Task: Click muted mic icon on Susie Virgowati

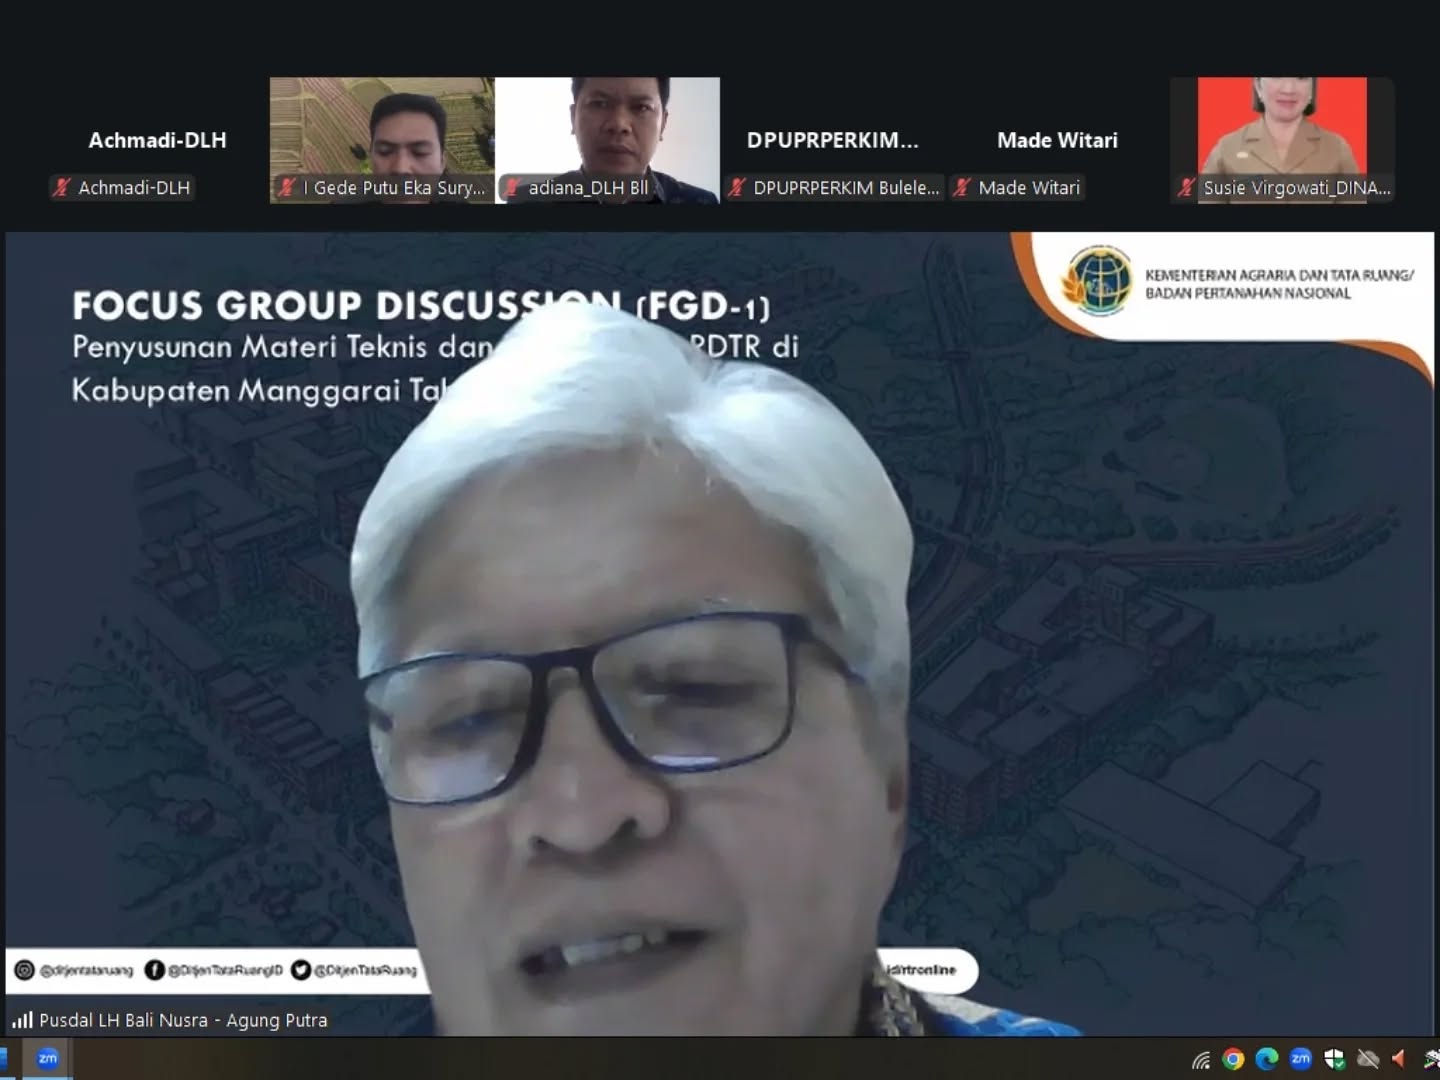Action: click(x=1187, y=187)
